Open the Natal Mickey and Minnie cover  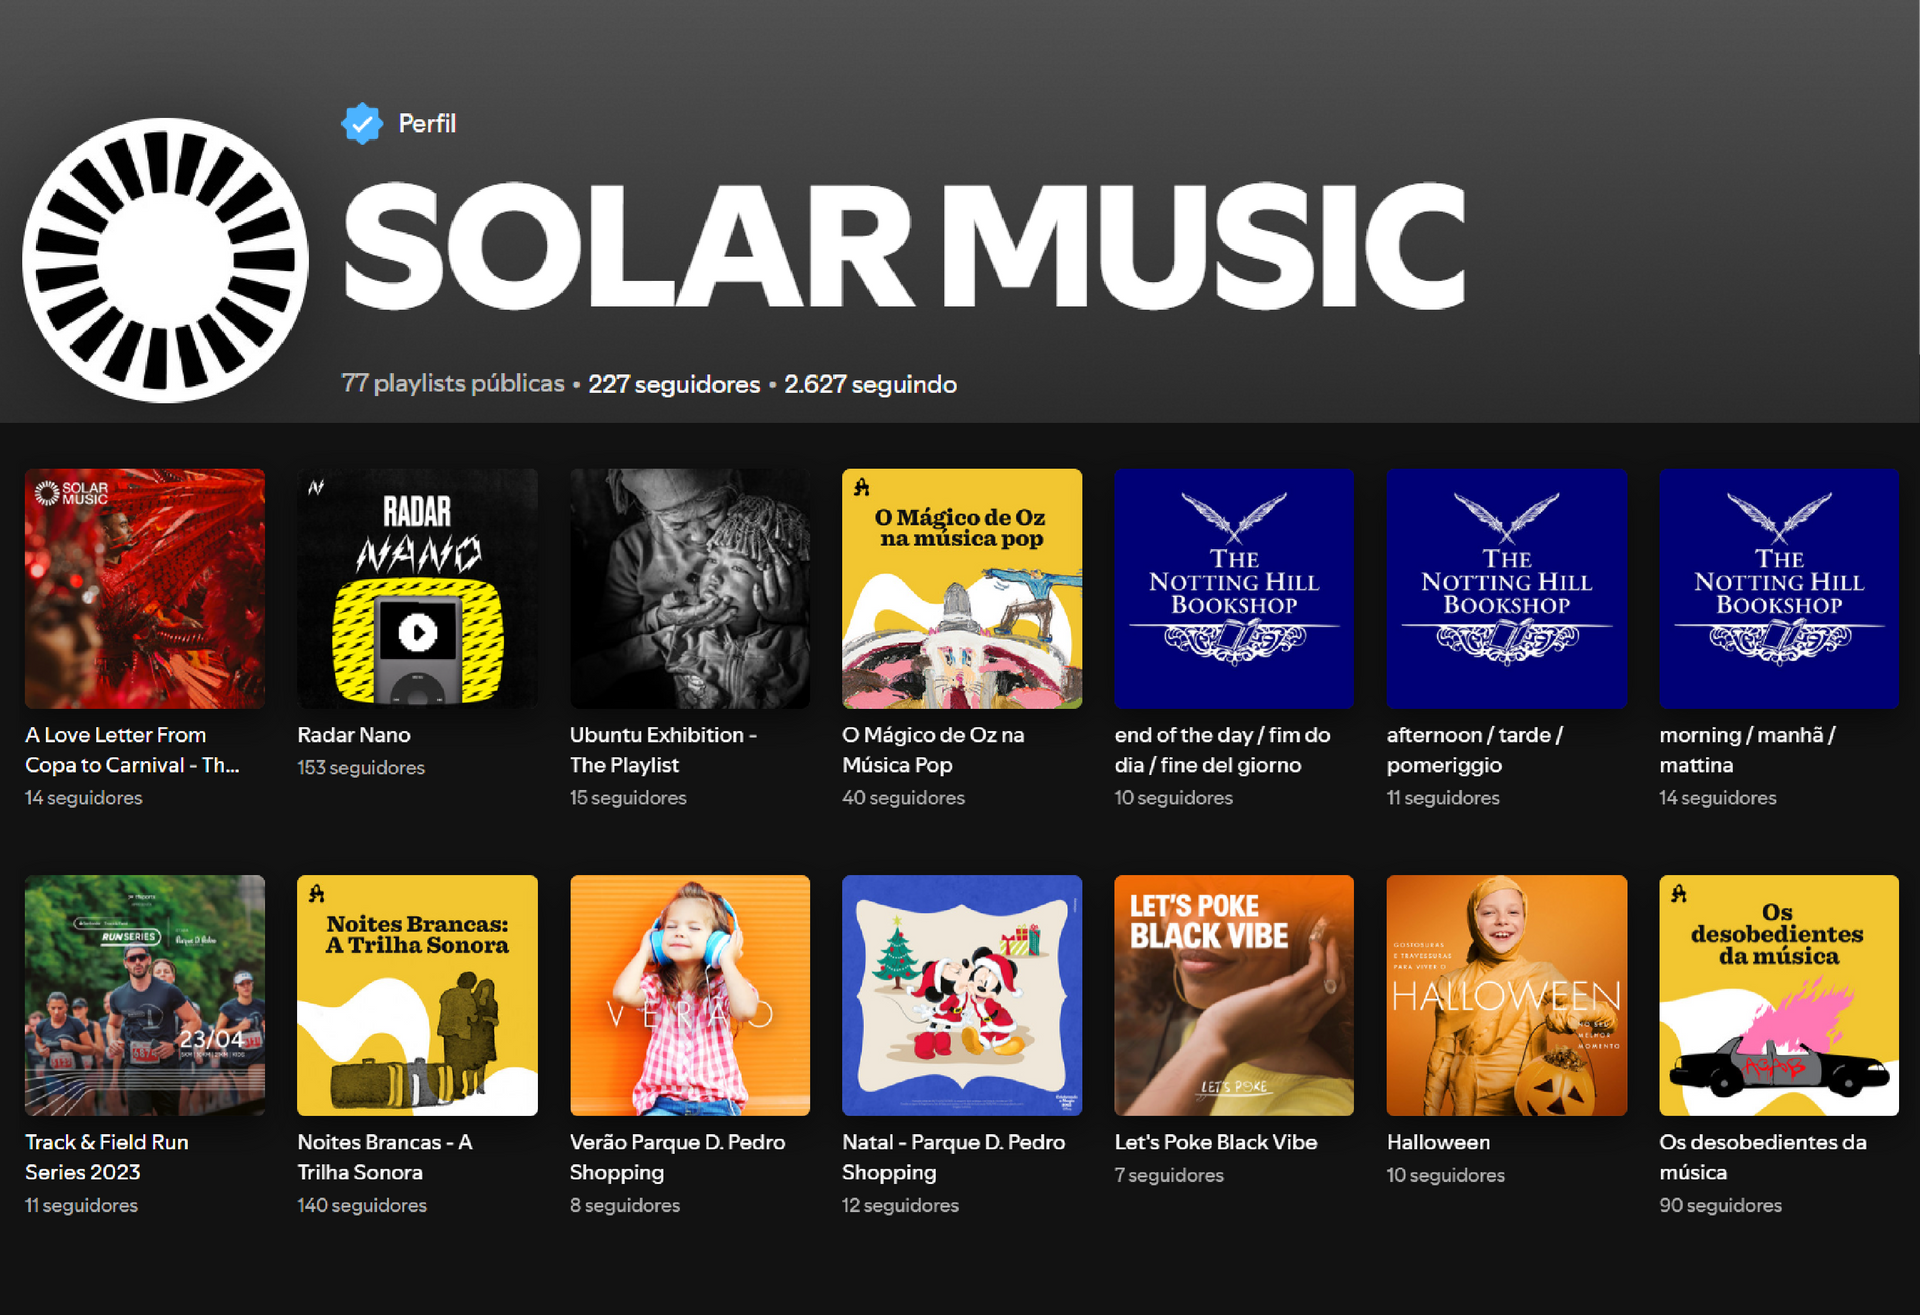coord(962,996)
